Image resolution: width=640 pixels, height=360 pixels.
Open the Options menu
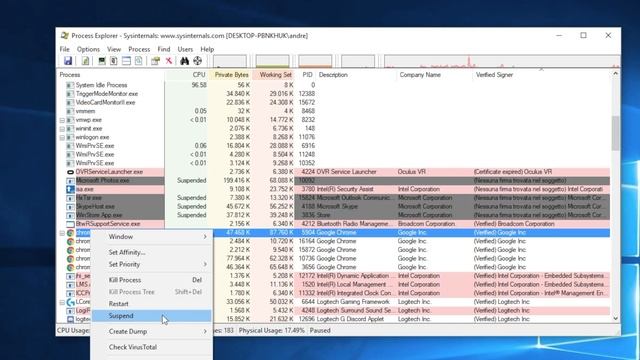(x=88, y=49)
